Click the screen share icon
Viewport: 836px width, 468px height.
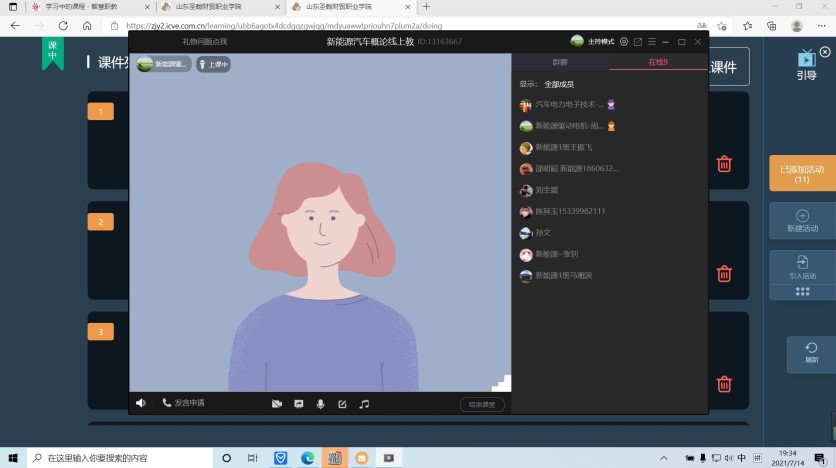(x=298, y=404)
